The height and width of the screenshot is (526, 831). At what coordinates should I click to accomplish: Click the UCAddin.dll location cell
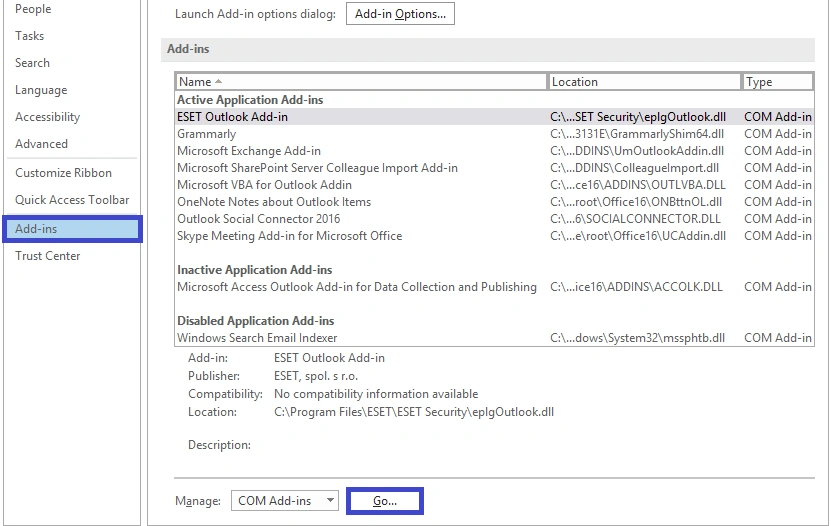pos(638,236)
